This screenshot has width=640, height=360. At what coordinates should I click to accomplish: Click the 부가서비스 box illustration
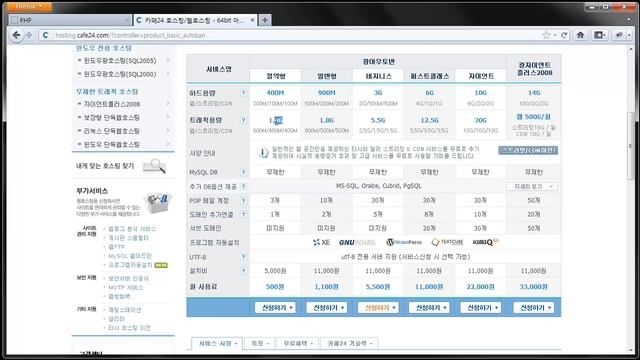157,202
